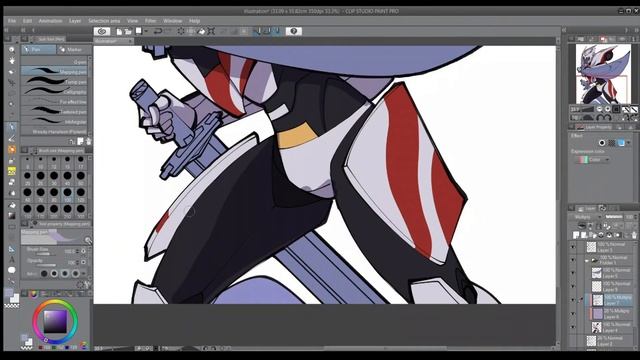
Task: Hide Folder 1 using its eye icon
Action: (x=573, y=260)
